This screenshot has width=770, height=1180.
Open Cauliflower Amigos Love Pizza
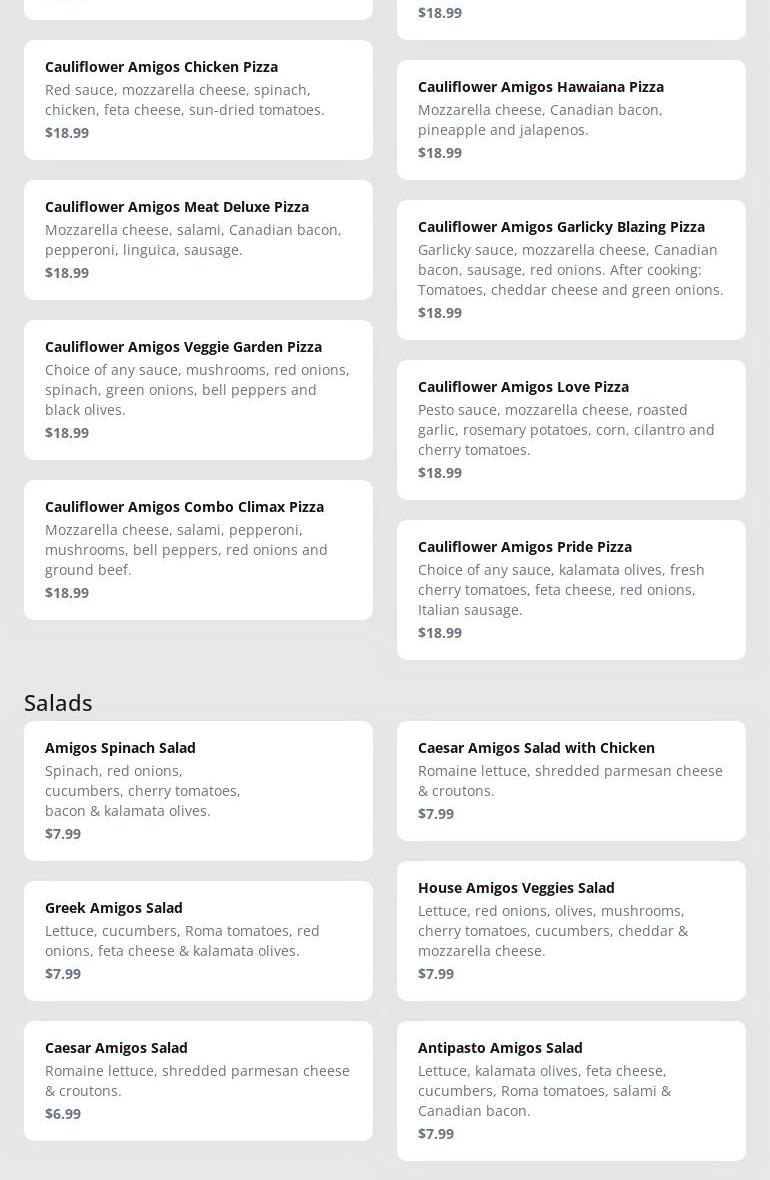tap(571, 430)
